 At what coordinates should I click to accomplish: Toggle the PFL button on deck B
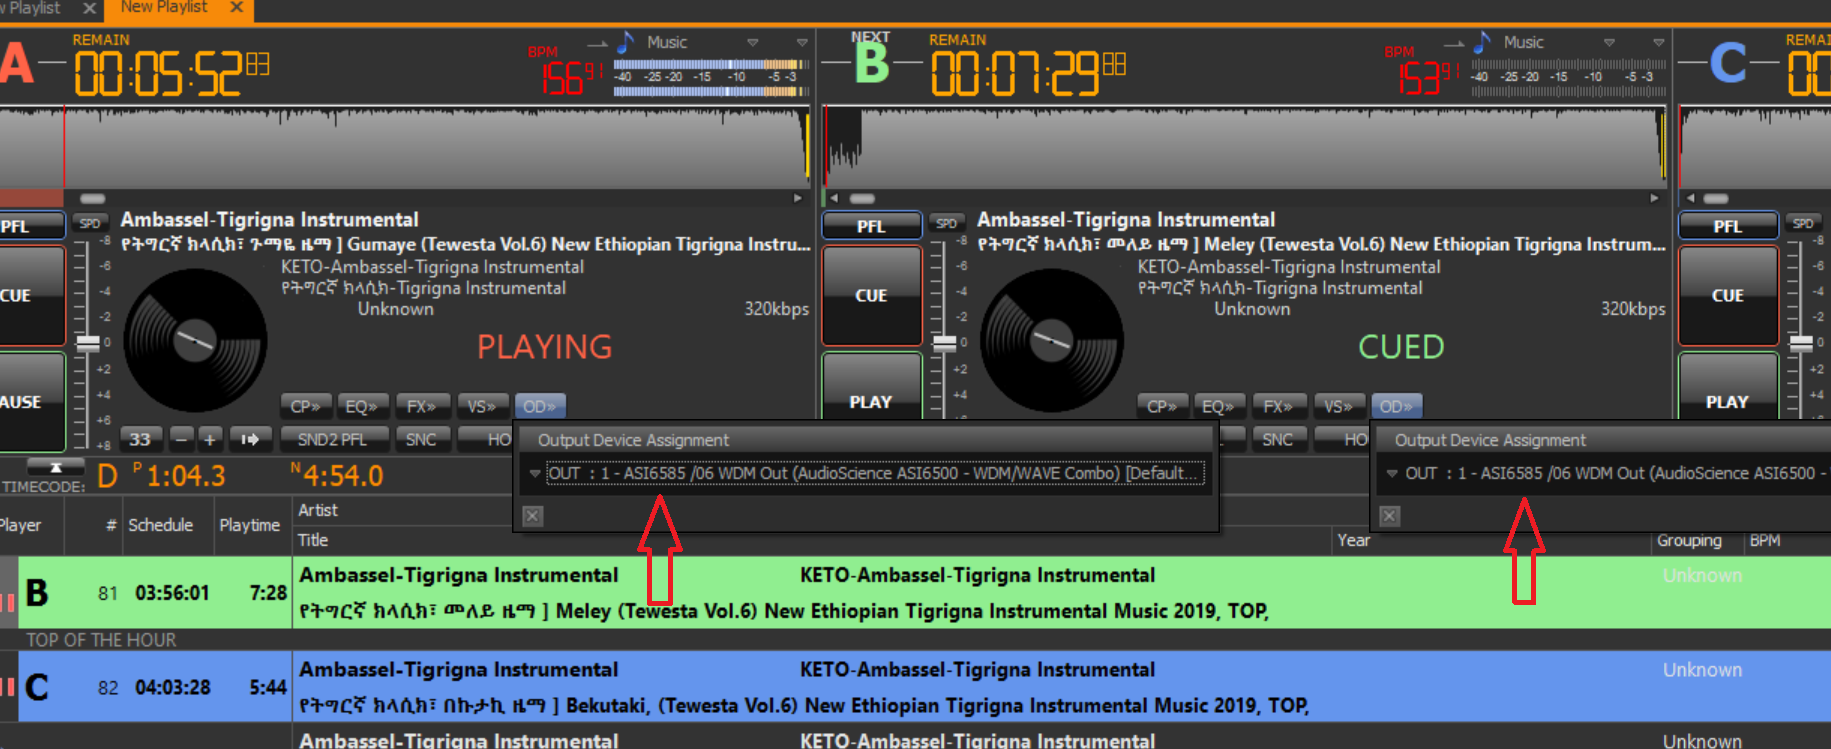point(871,226)
